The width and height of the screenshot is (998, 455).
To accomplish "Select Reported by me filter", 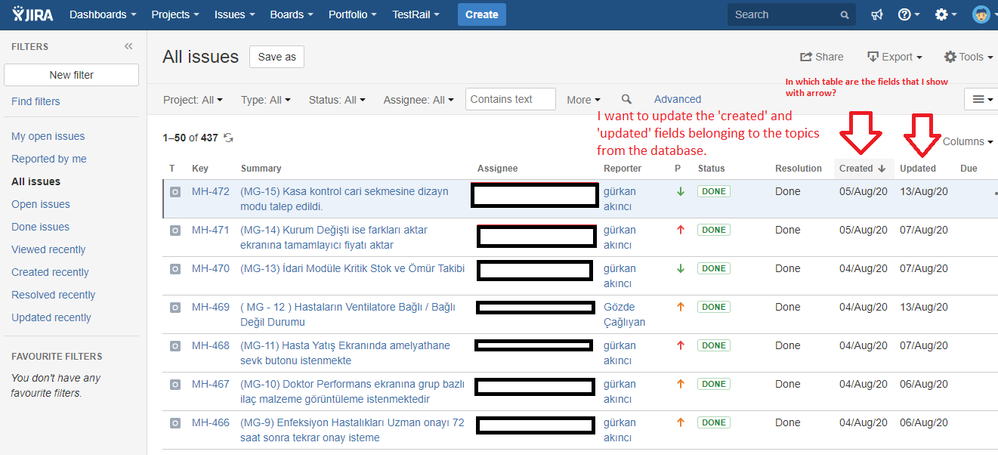I will pos(49,159).
